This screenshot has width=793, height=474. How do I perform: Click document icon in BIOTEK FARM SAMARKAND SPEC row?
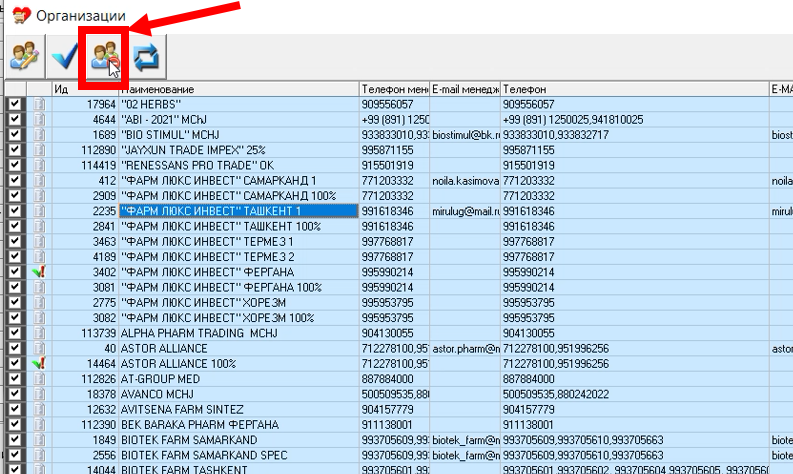click(x=39, y=455)
